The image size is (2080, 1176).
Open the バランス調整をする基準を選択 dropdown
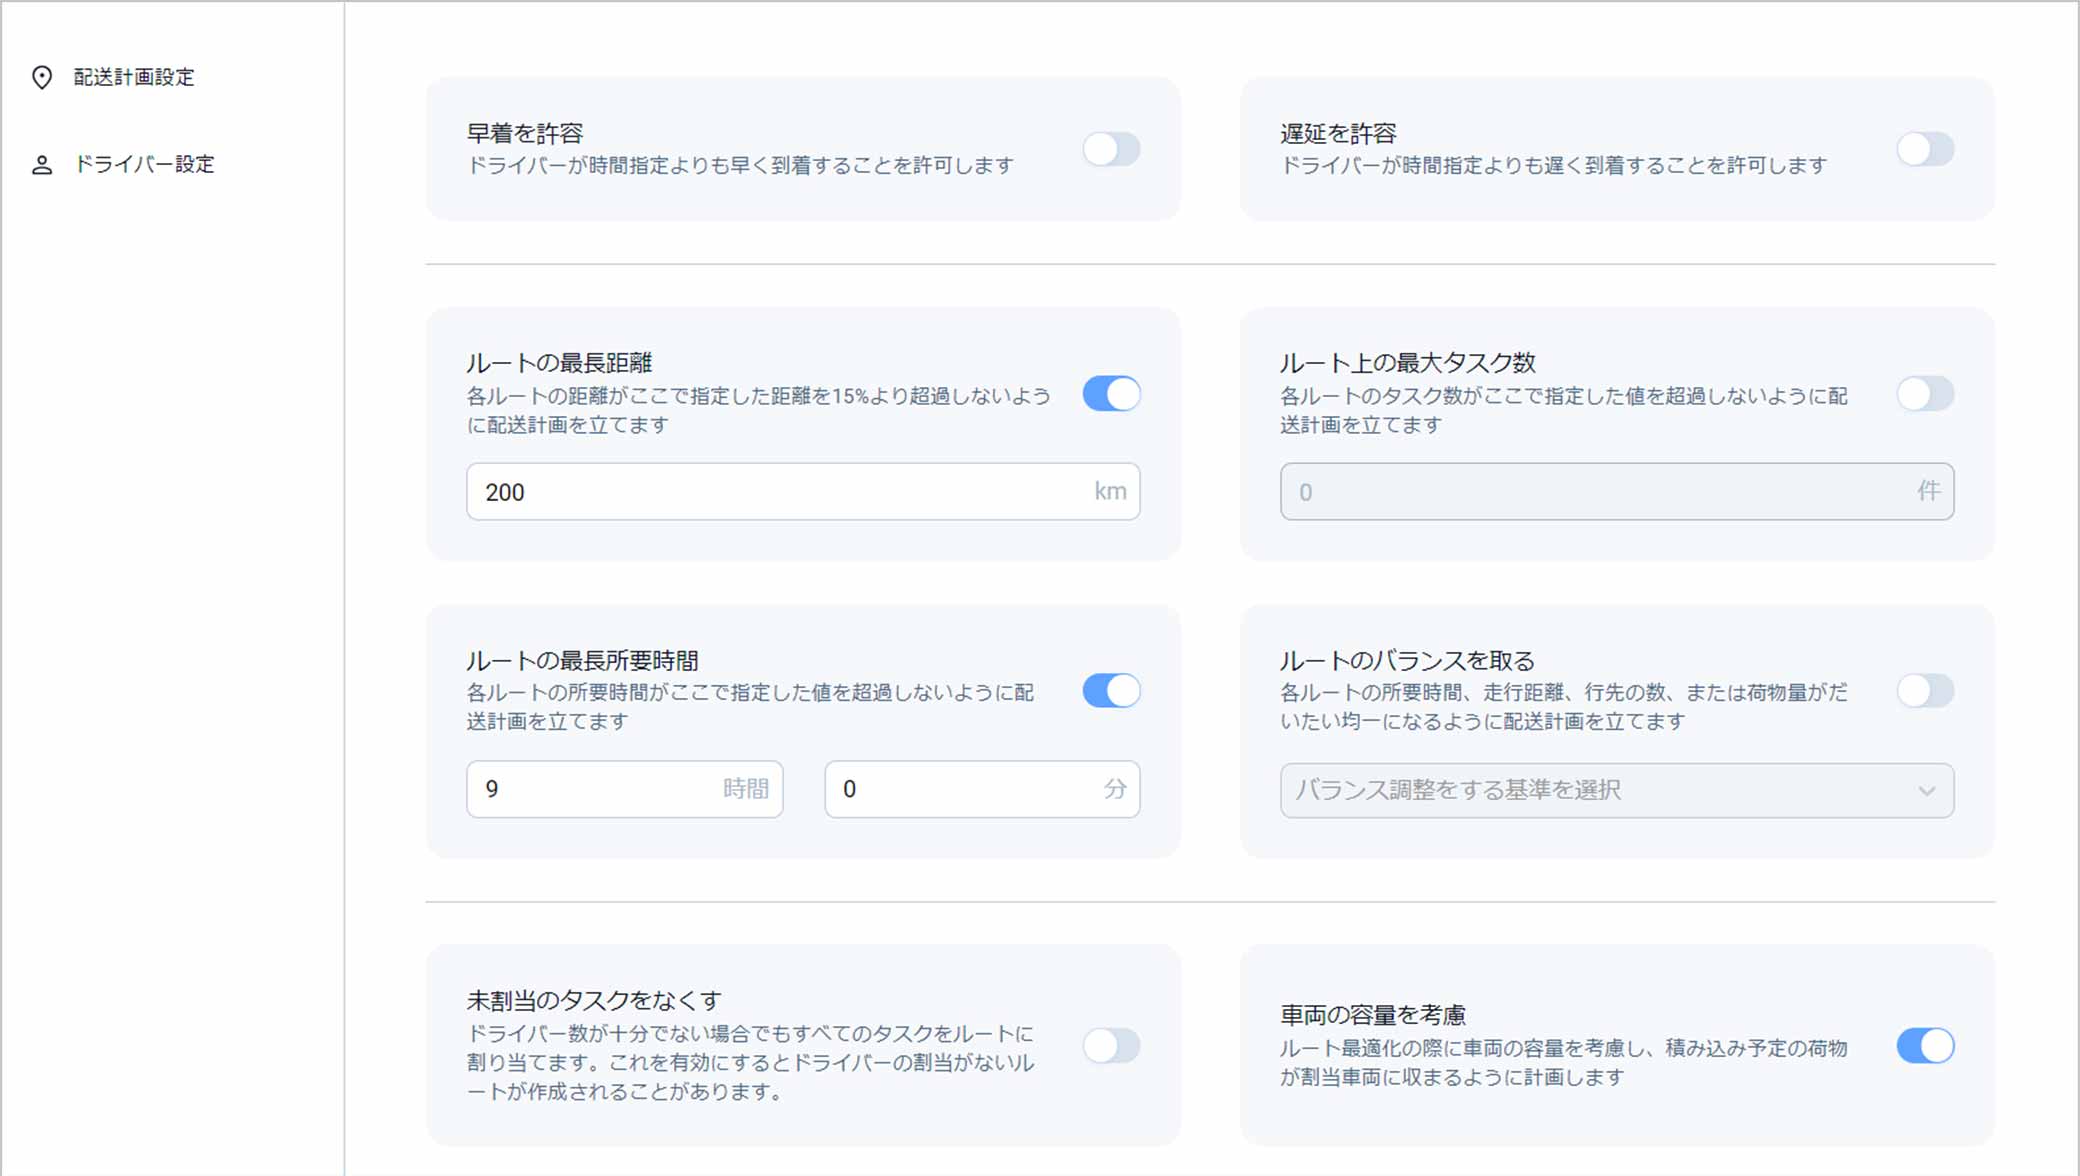(x=1600, y=790)
